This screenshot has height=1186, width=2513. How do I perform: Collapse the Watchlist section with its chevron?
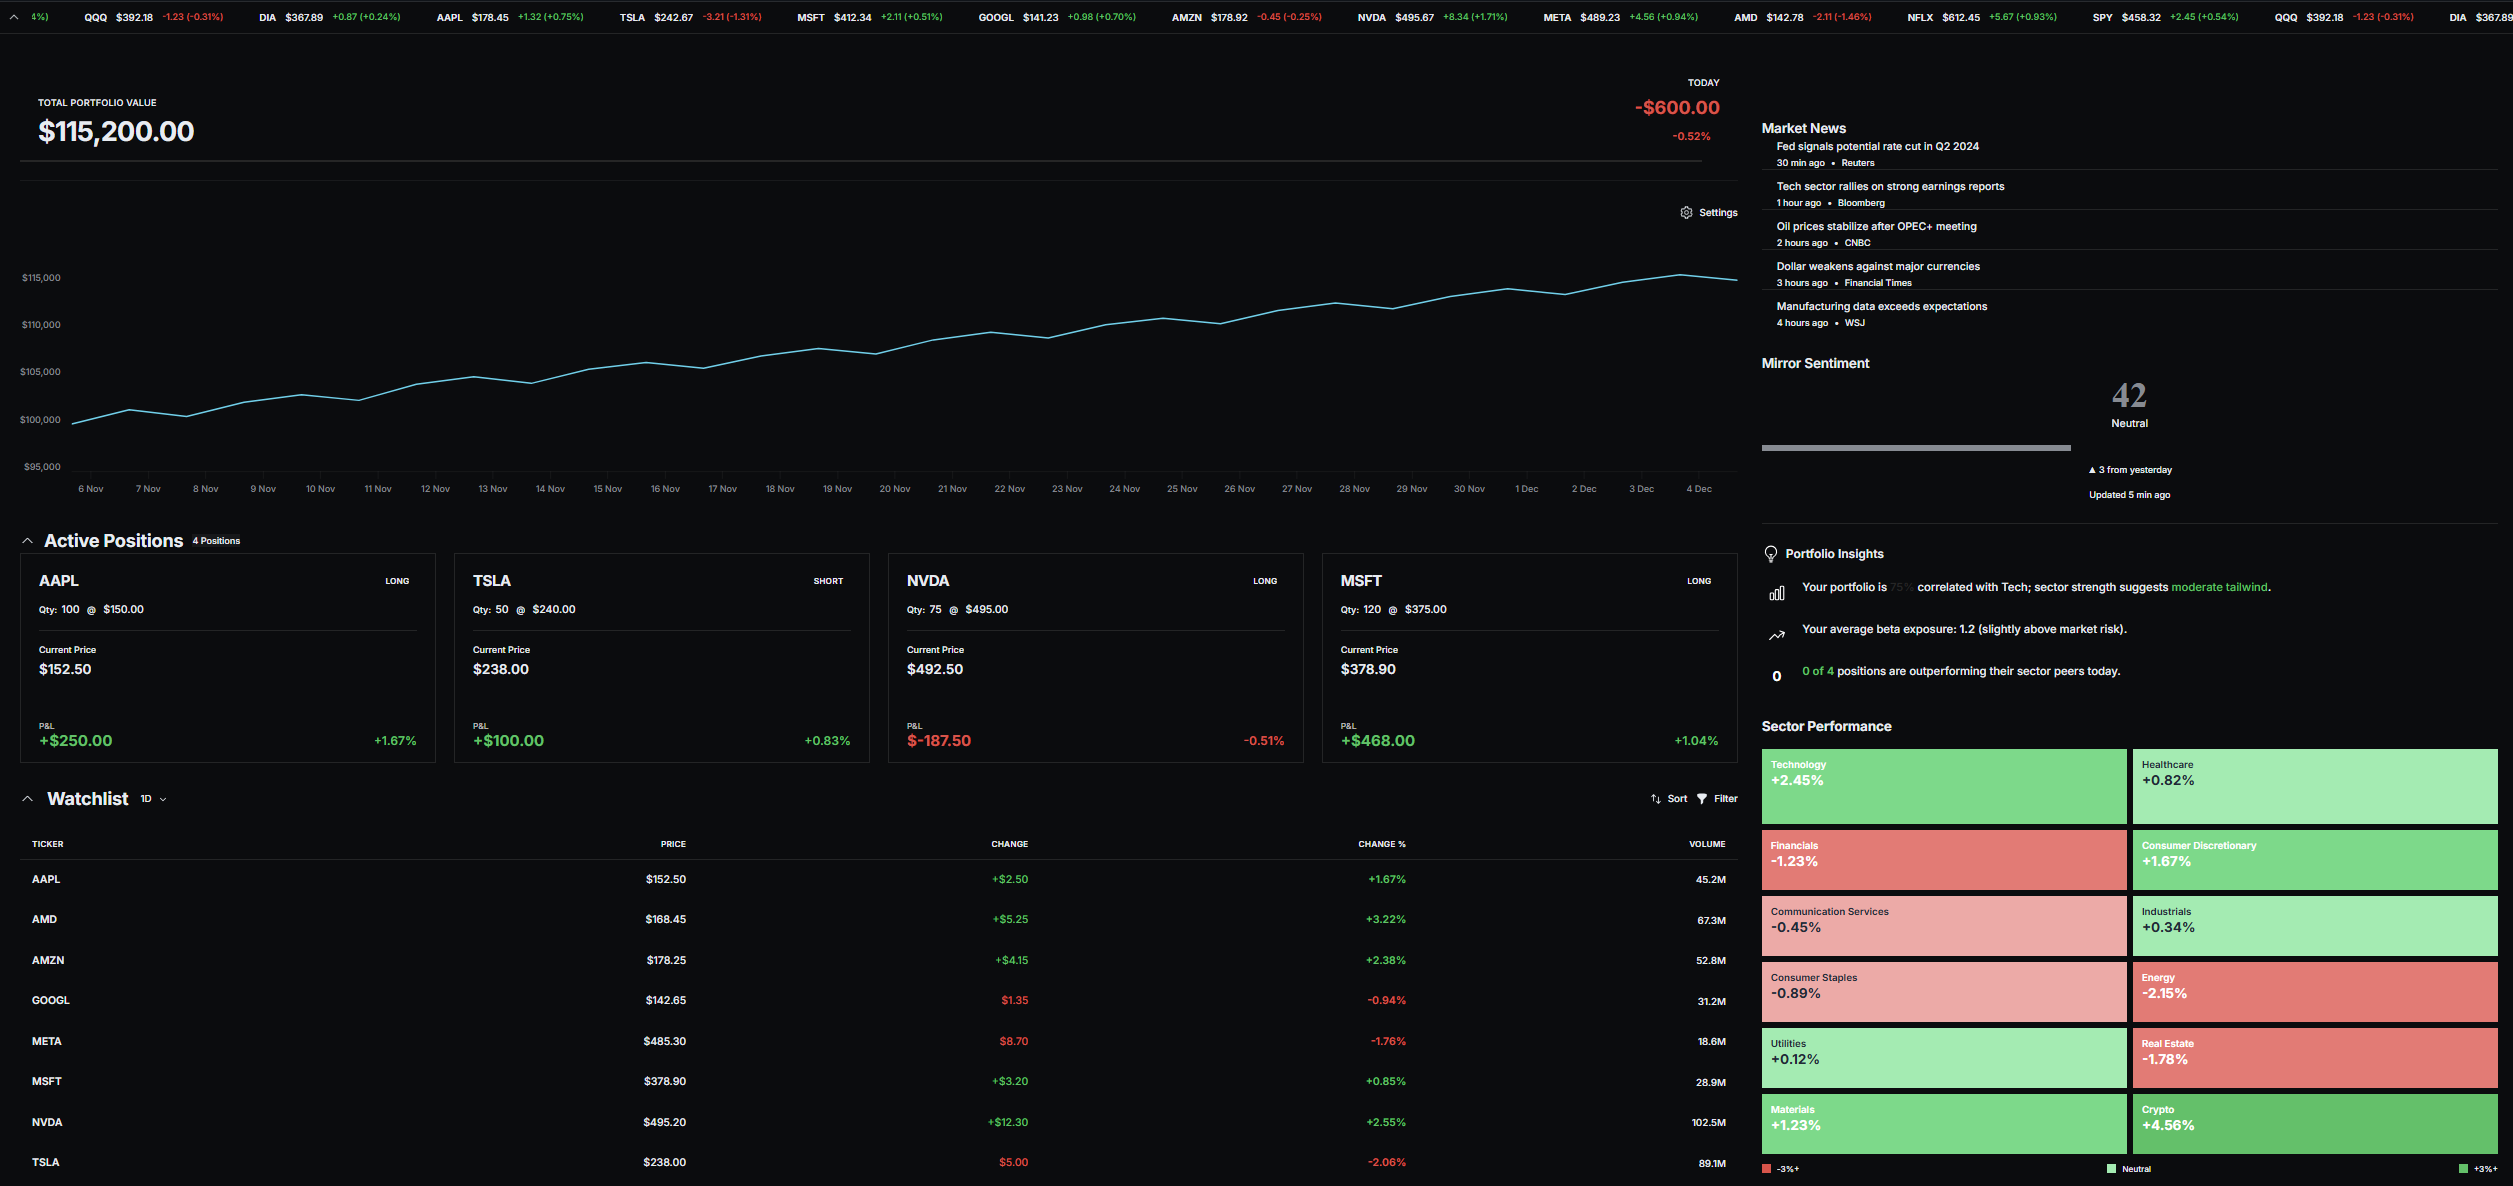click(x=27, y=798)
